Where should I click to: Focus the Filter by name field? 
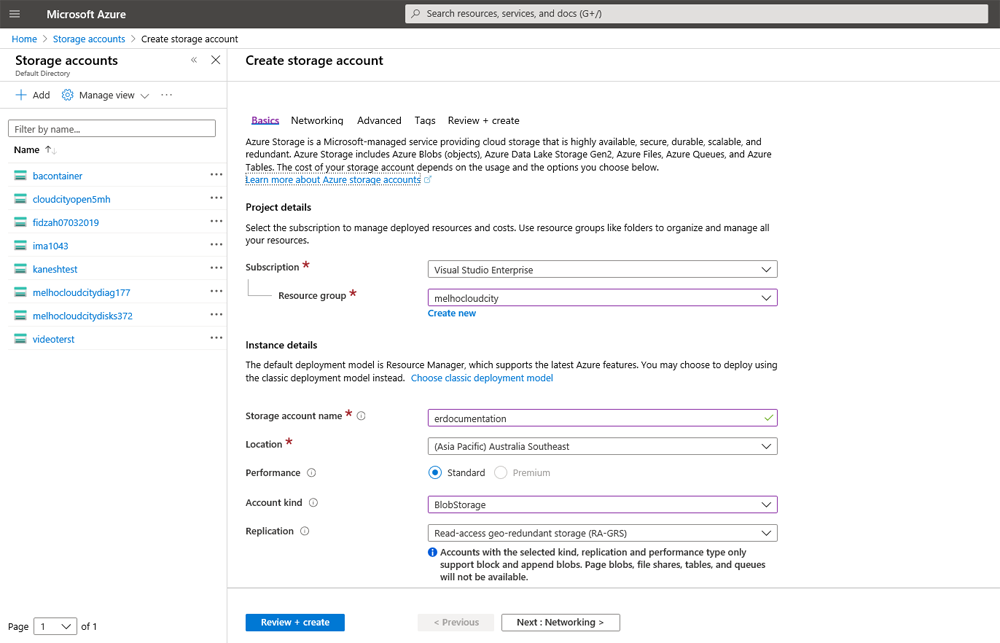pos(111,129)
